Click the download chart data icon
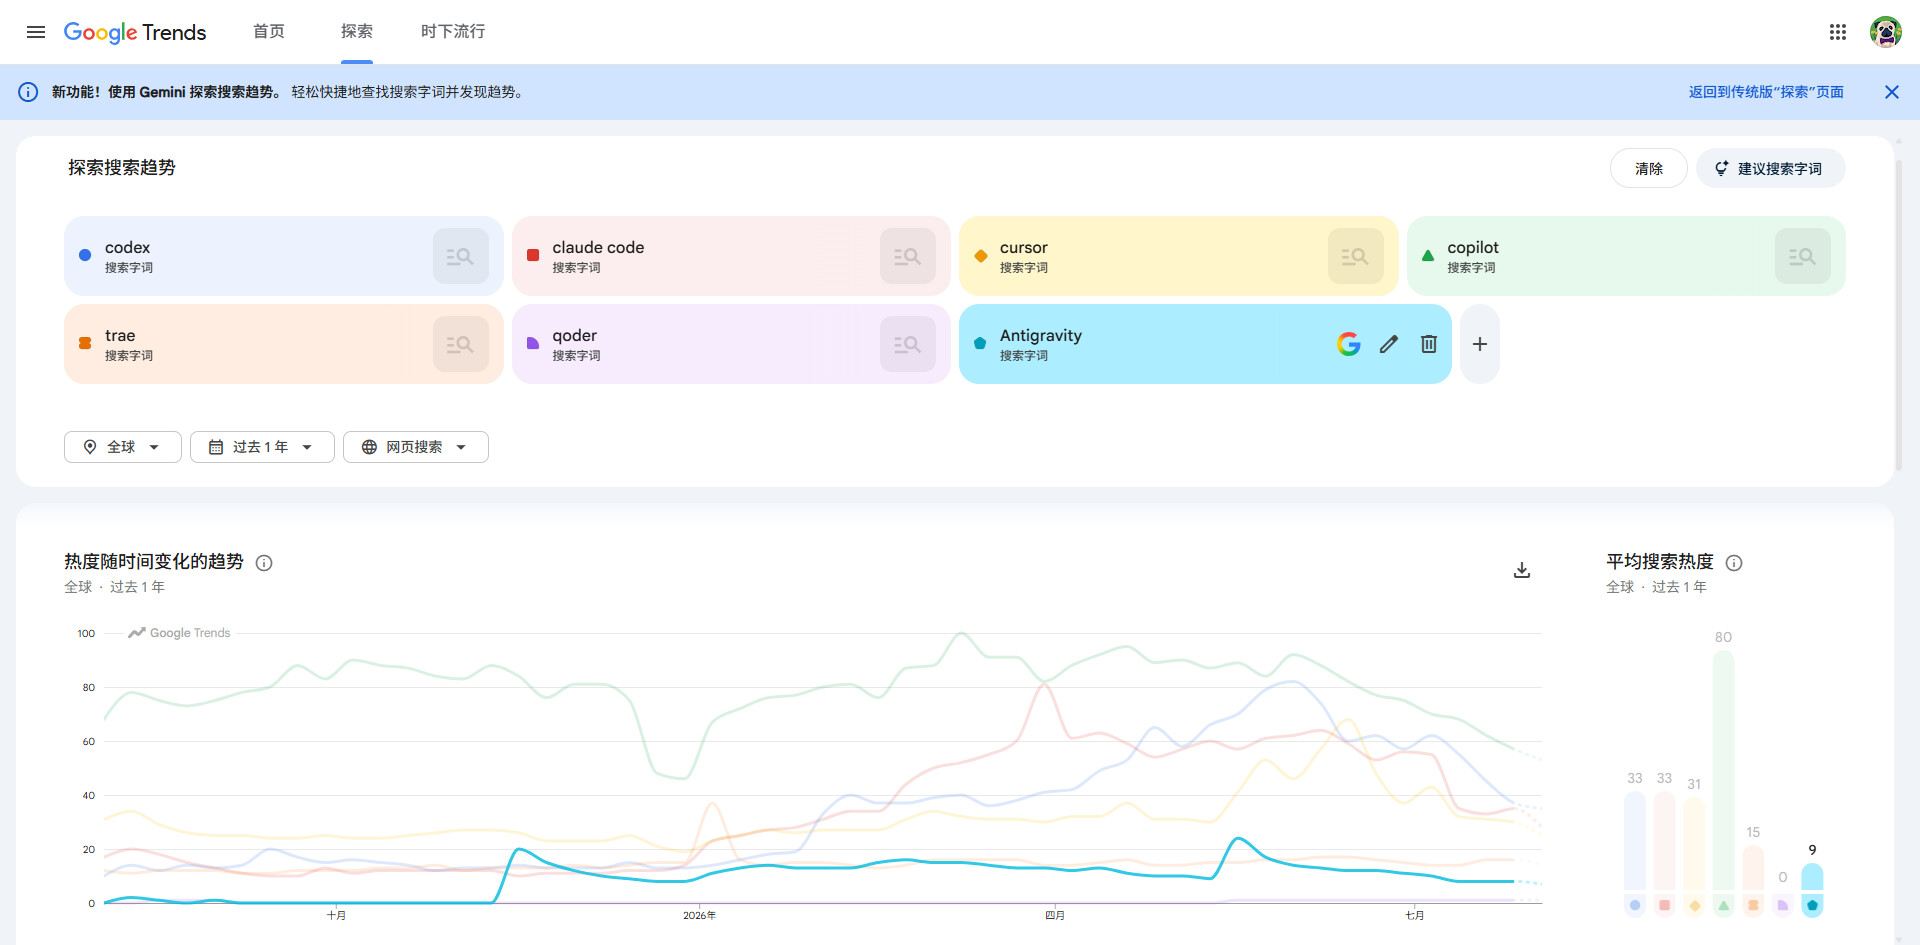Screen dimensions: 1920x945 coord(1522,570)
